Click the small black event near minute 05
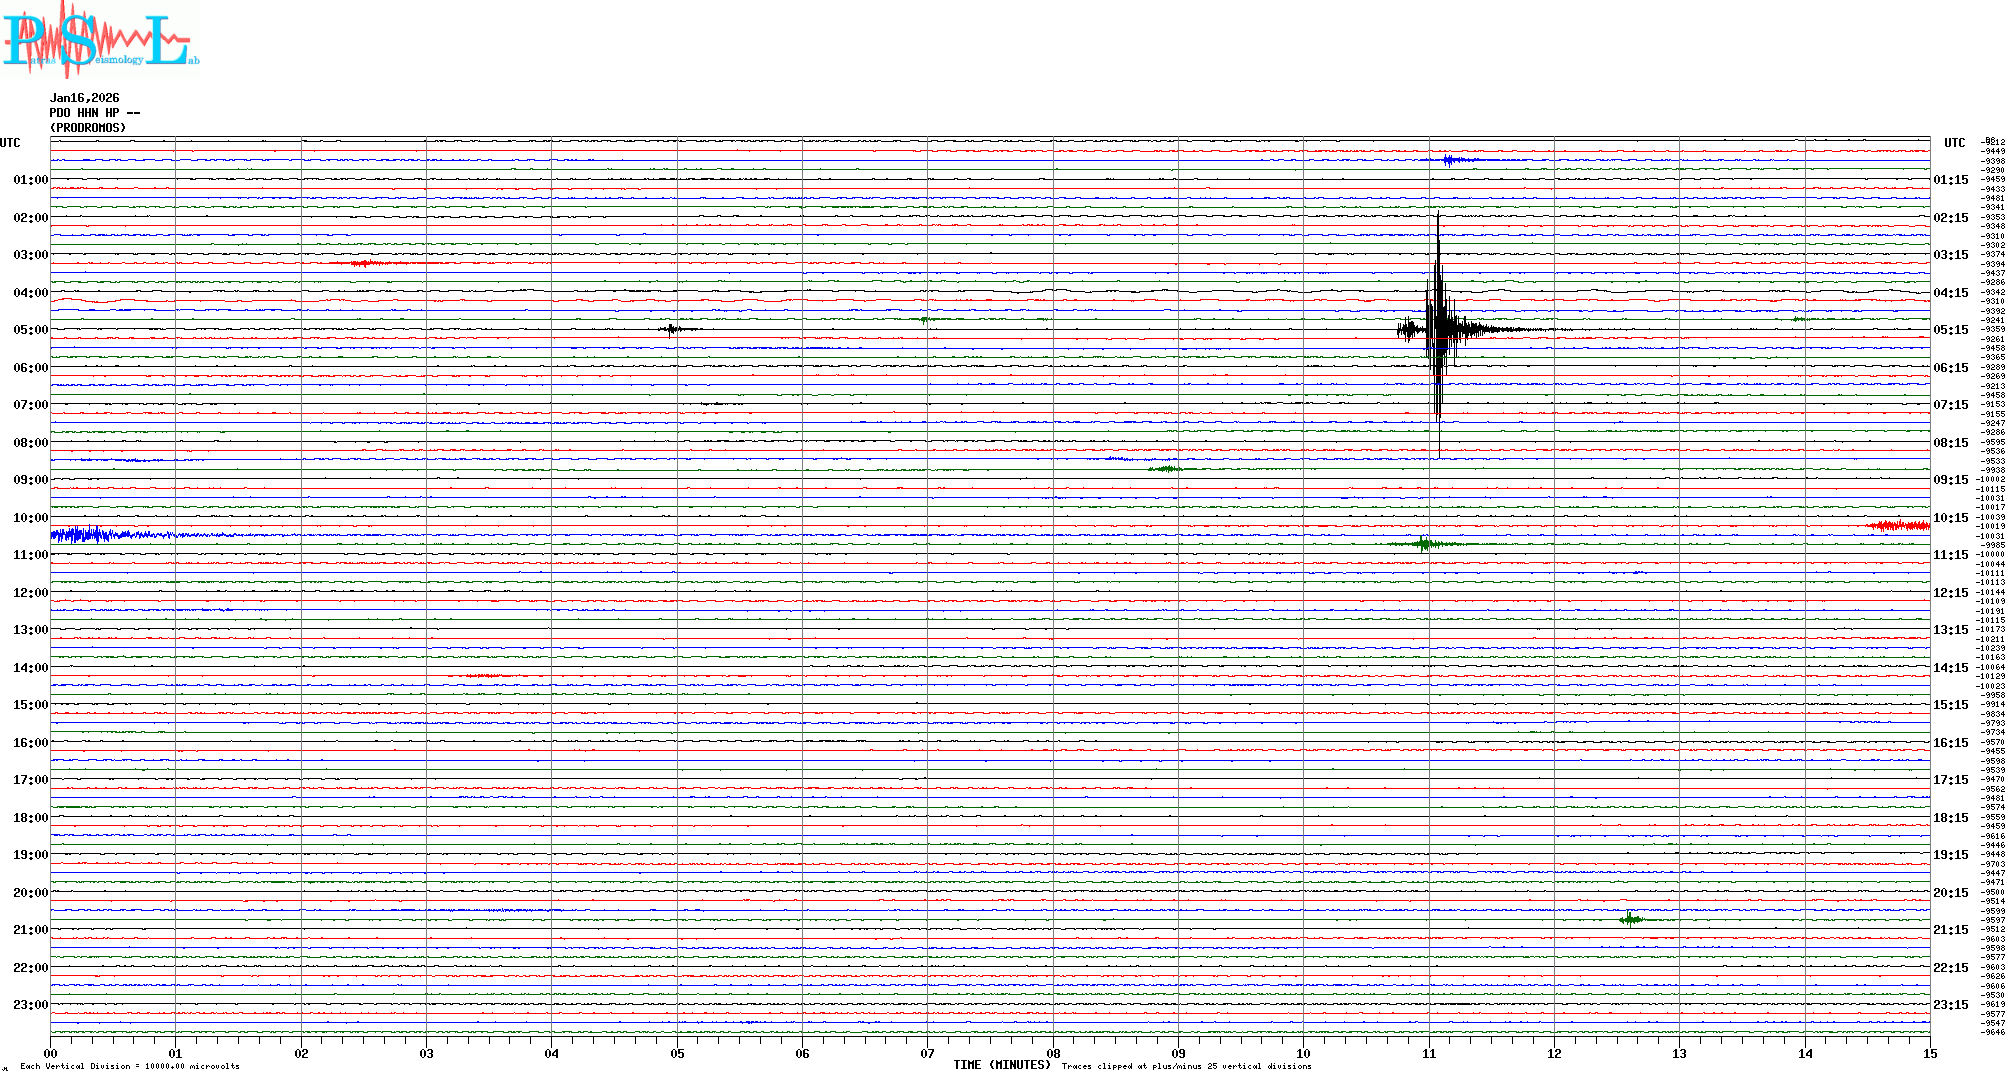The width and height of the screenshot is (2010, 1080). click(672, 329)
